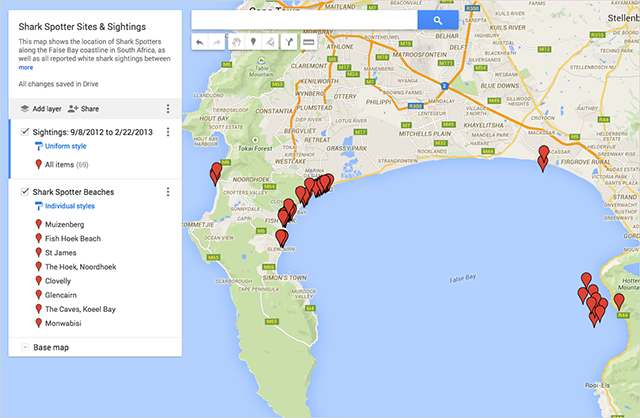640x418 pixels.
Task: Select St James list item
Action: point(56,253)
